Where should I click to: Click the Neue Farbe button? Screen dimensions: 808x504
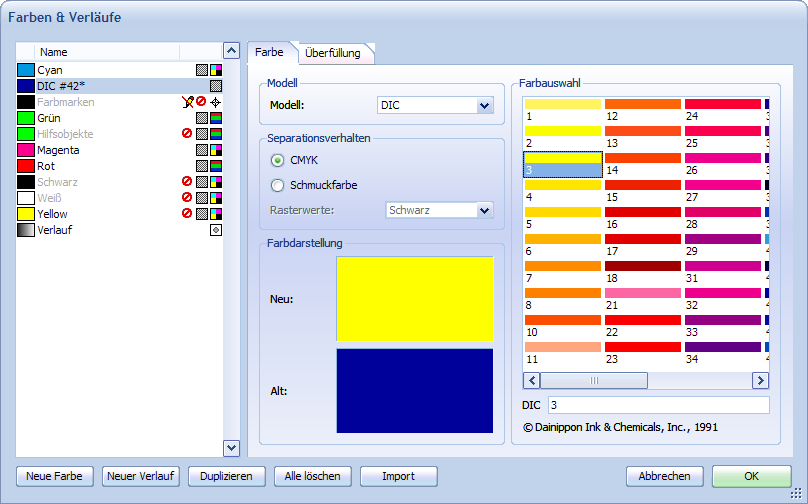click(x=55, y=476)
